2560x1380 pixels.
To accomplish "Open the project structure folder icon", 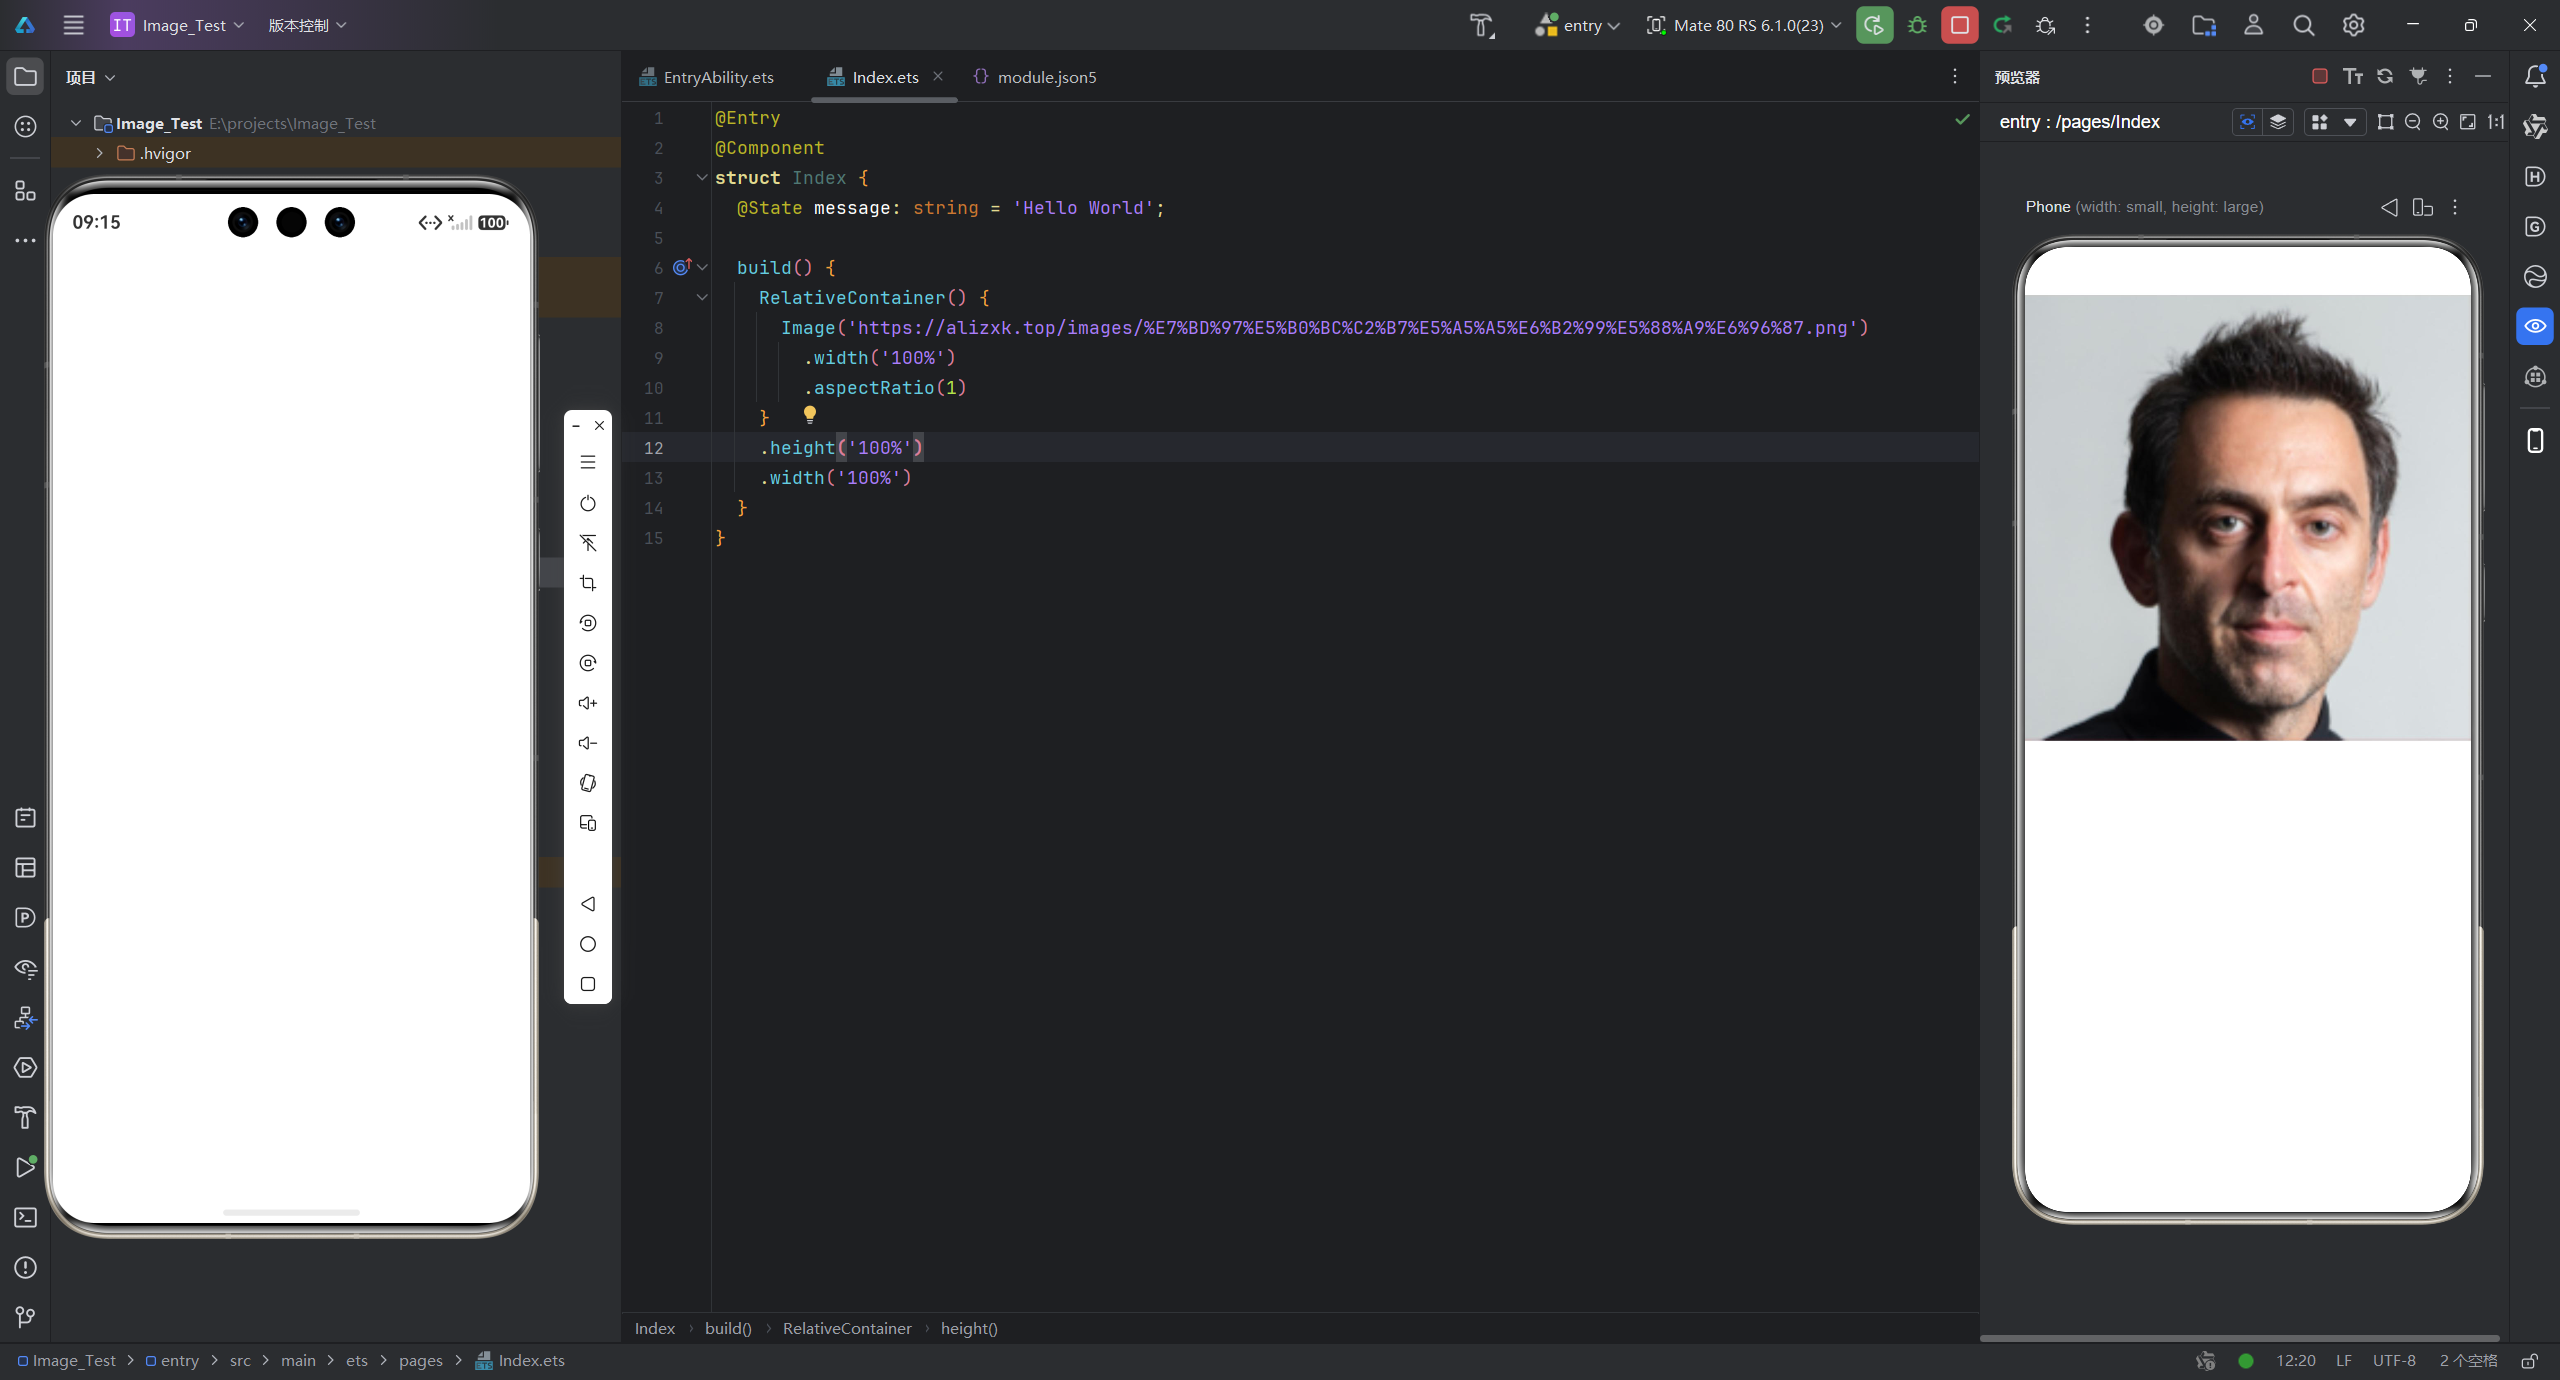I will (x=2203, y=25).
